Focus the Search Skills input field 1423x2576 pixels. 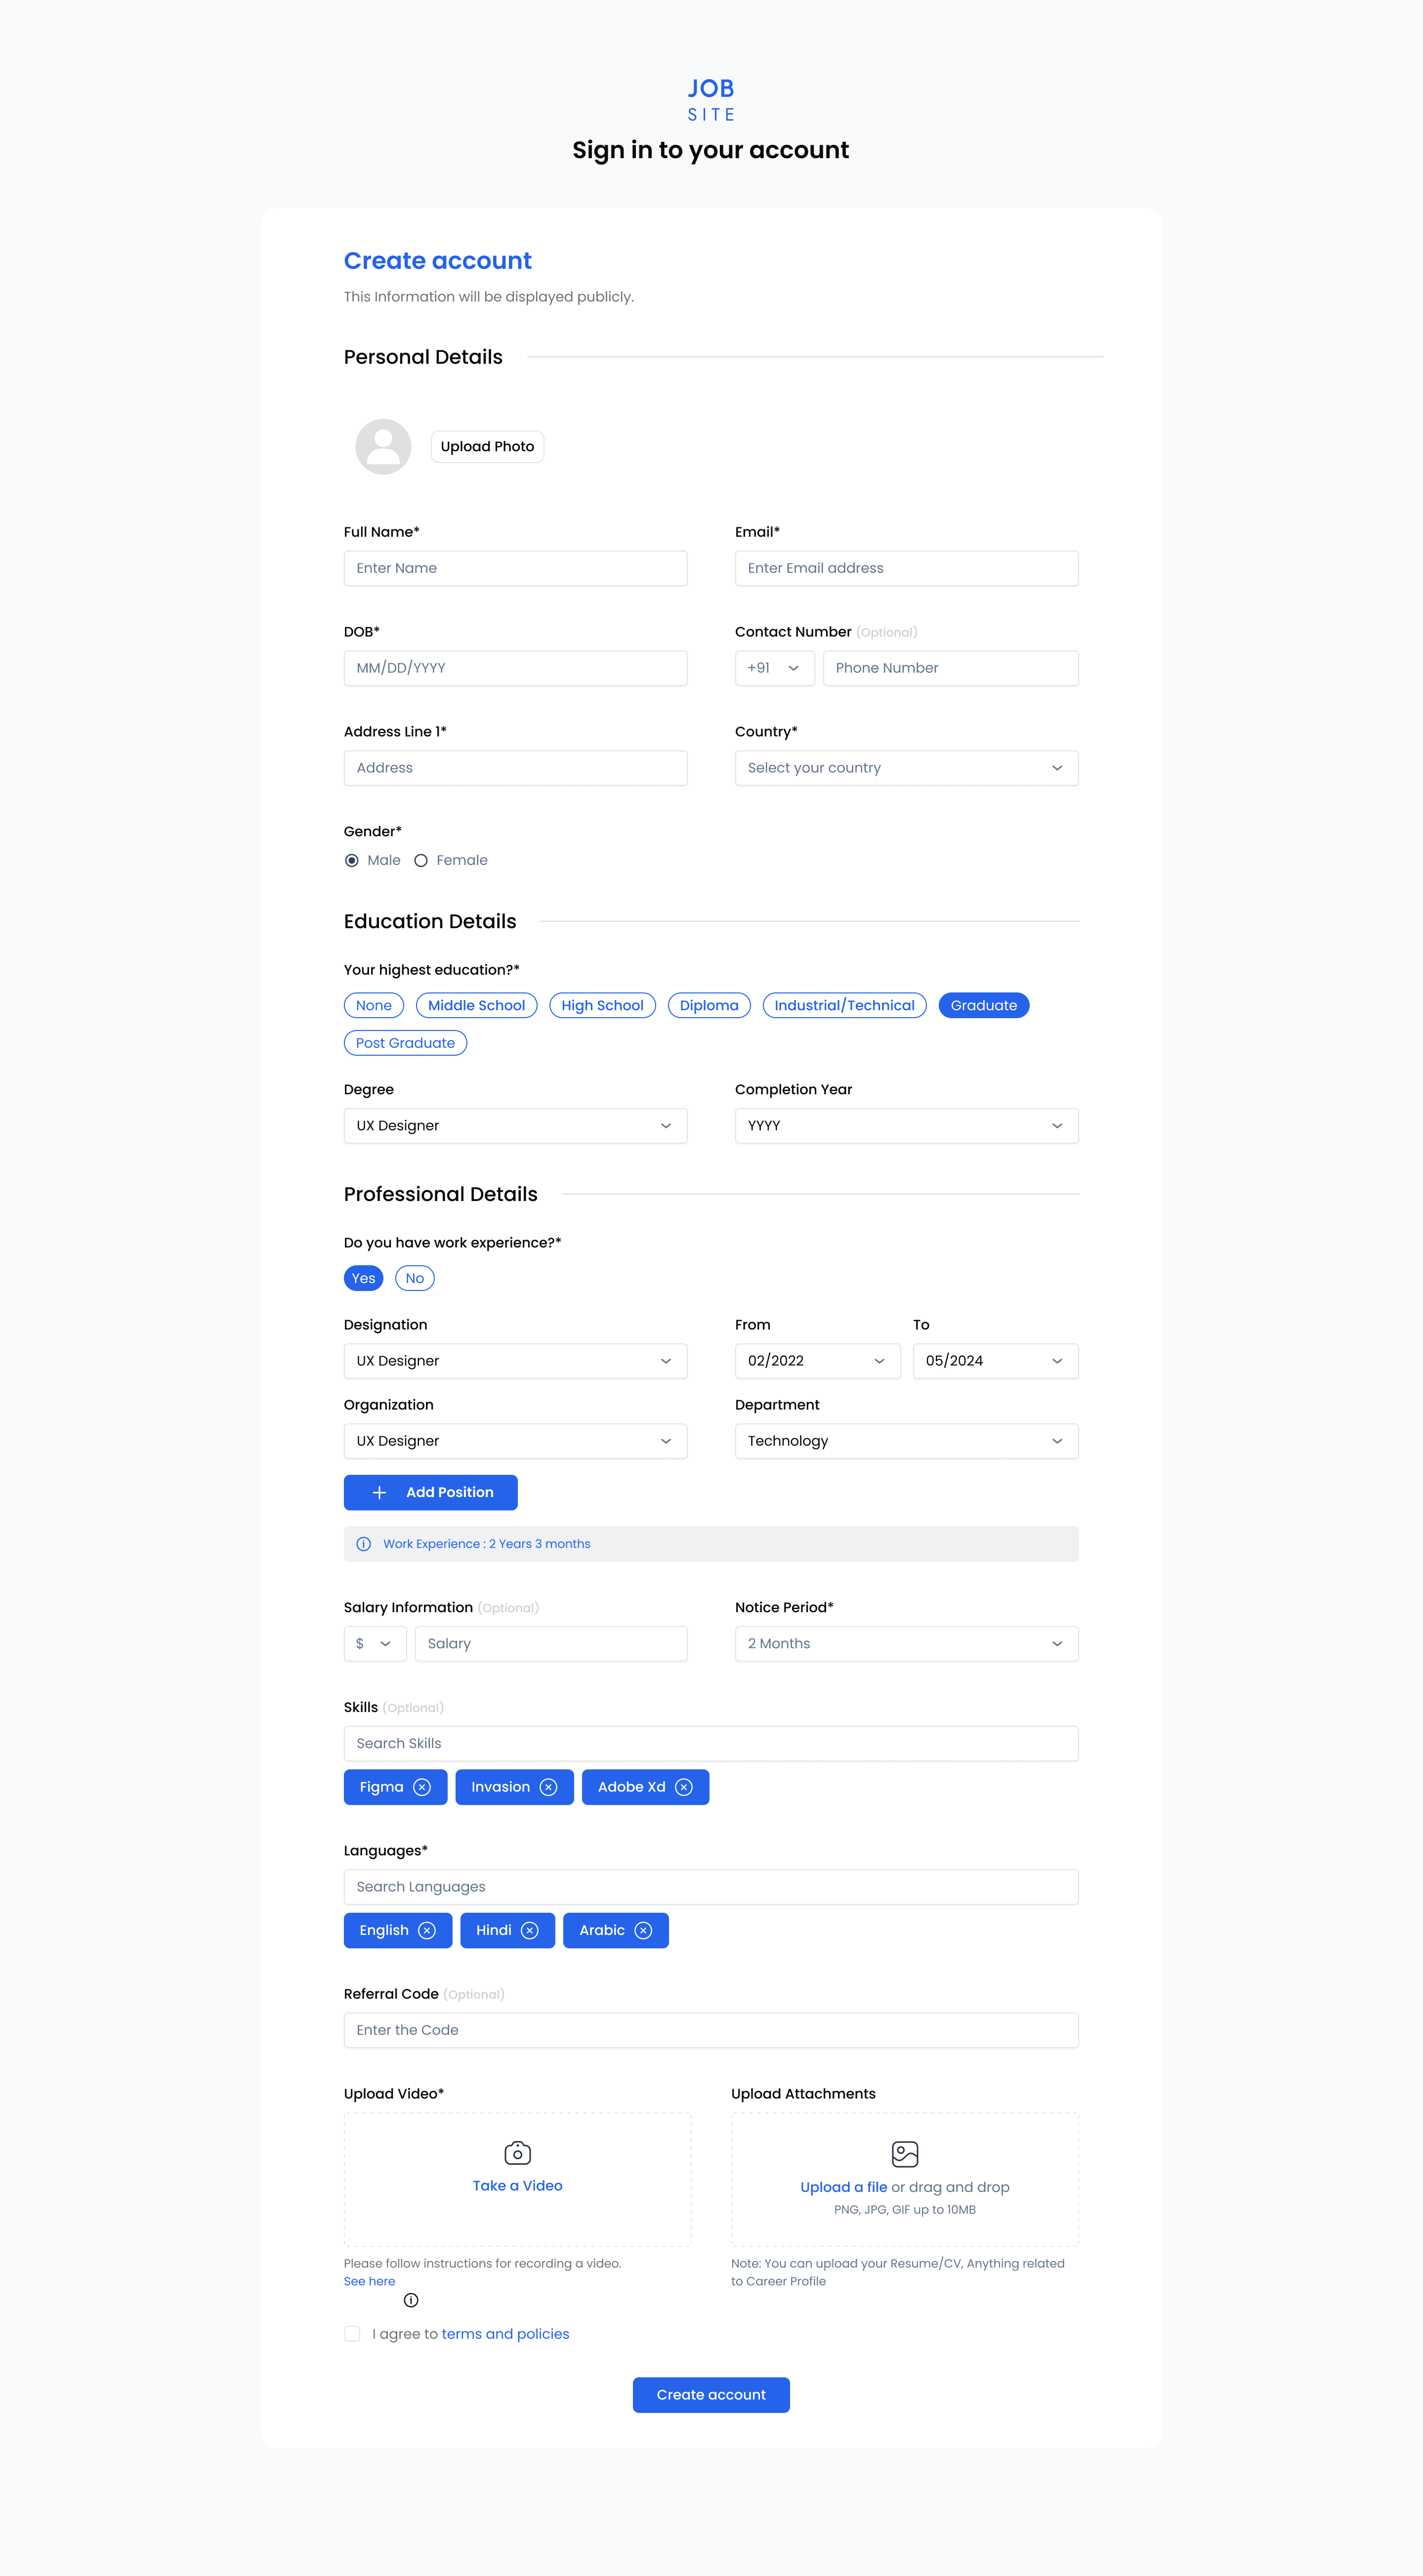coord(711,1743)
